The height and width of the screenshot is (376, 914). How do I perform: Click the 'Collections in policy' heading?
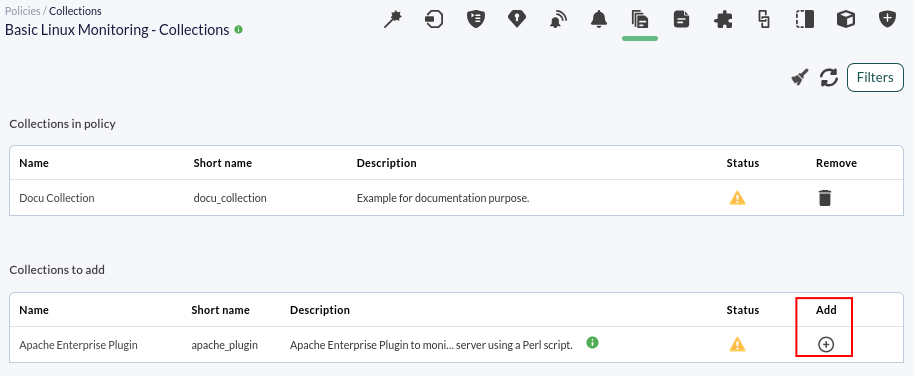(62, 124)
